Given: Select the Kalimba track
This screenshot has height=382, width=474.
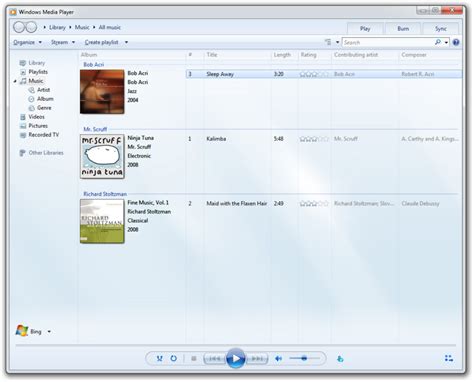Looking at the screenshot, I should click(x=323, y=139).
